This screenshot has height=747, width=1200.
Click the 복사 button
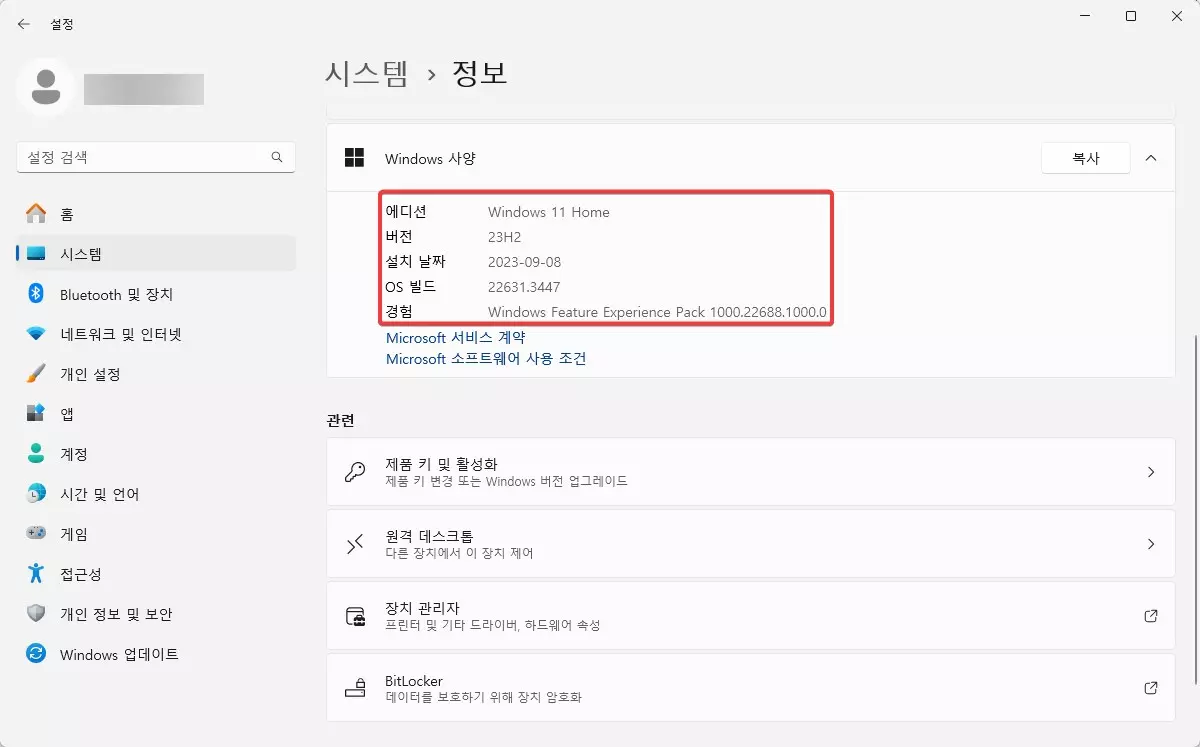(1086, 158)
